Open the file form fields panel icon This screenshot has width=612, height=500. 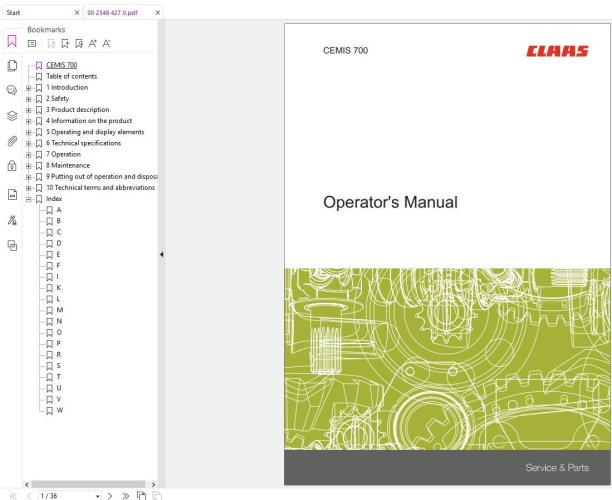tap(12, 194)
